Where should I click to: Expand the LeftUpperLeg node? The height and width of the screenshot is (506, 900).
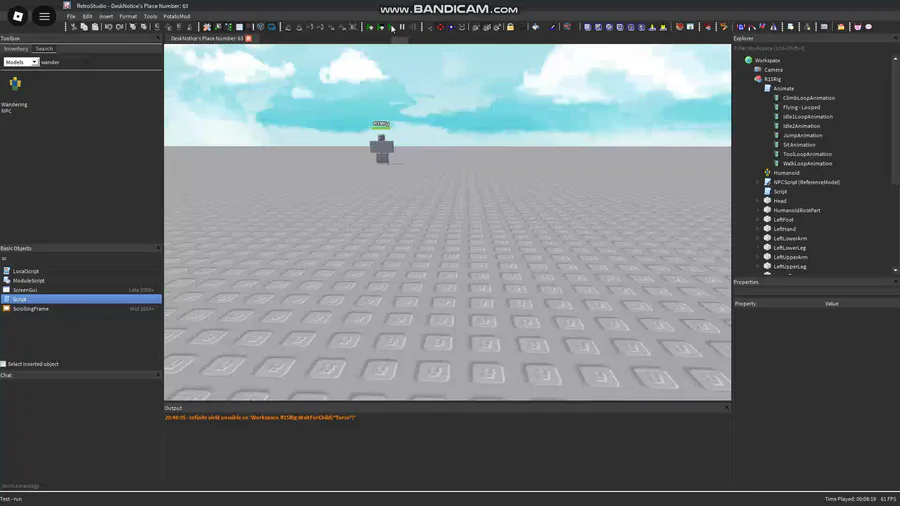[x=758, y=267]
